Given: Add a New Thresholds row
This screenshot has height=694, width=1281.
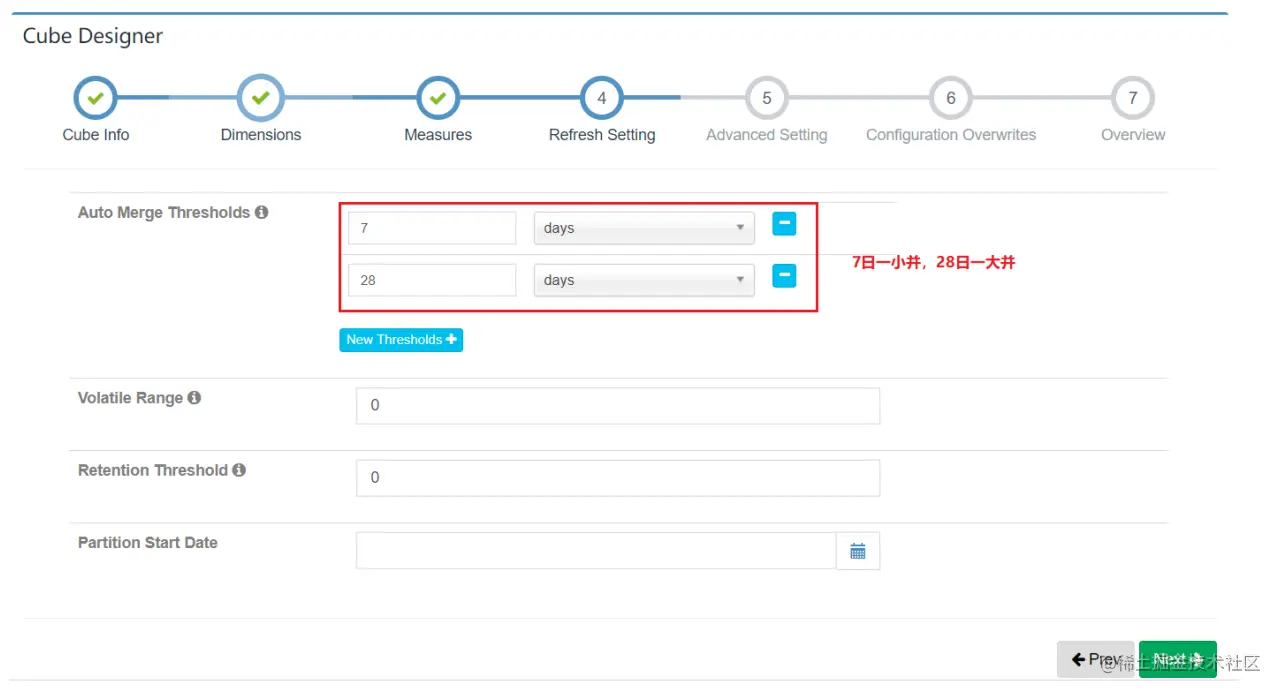Looking at the screenshot, I should pyautogui.click(x=401, y=340).
